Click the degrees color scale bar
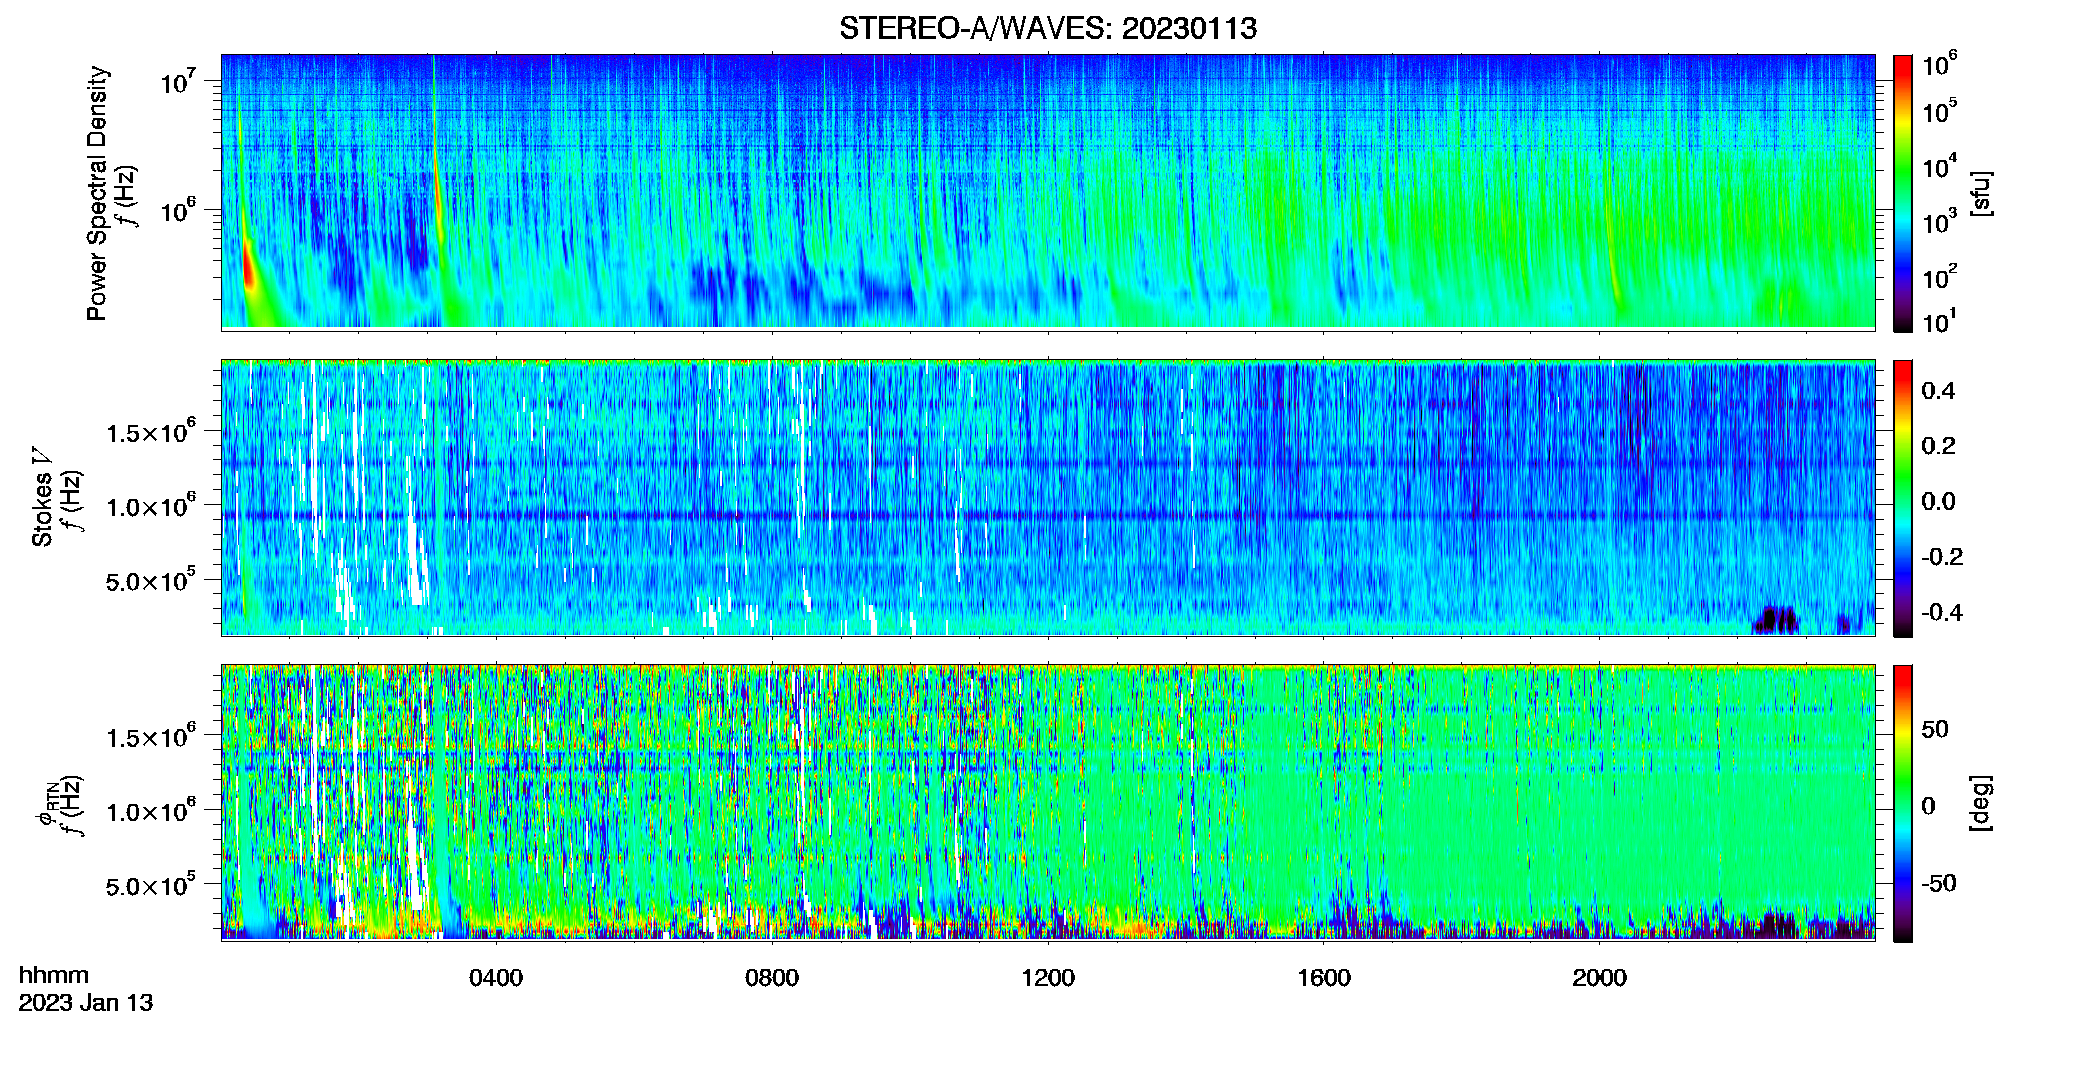2096x1080 pixels. click(x=1902, y=803)
